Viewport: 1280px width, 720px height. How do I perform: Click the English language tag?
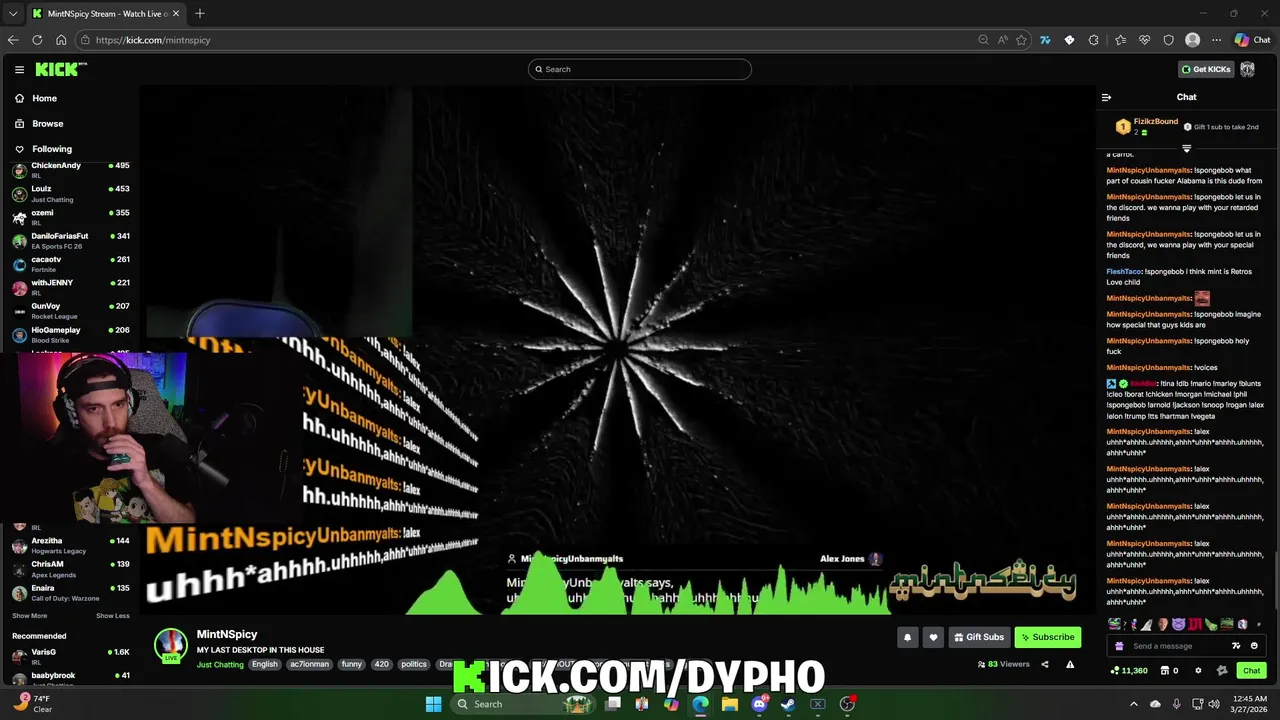(265, 664)
